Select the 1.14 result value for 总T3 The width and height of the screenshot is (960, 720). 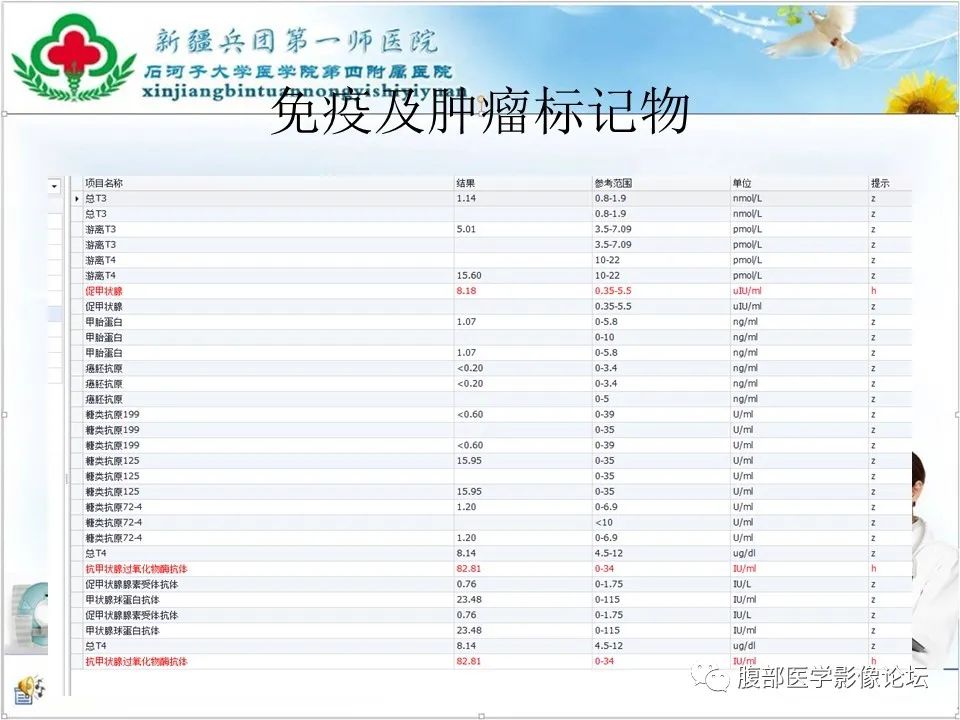pos(466,198)
